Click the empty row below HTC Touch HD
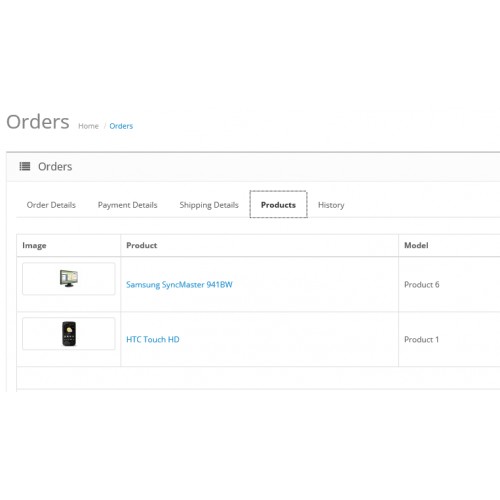The image size is (500, 500). click(258, 378)
